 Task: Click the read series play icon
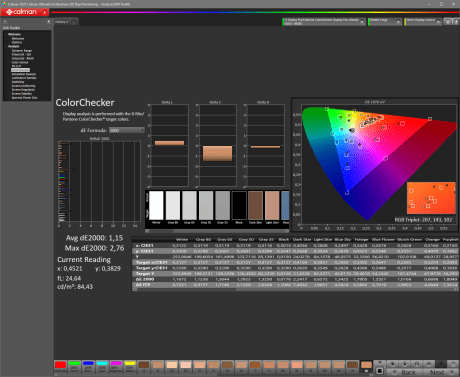[x=405, y=364]
